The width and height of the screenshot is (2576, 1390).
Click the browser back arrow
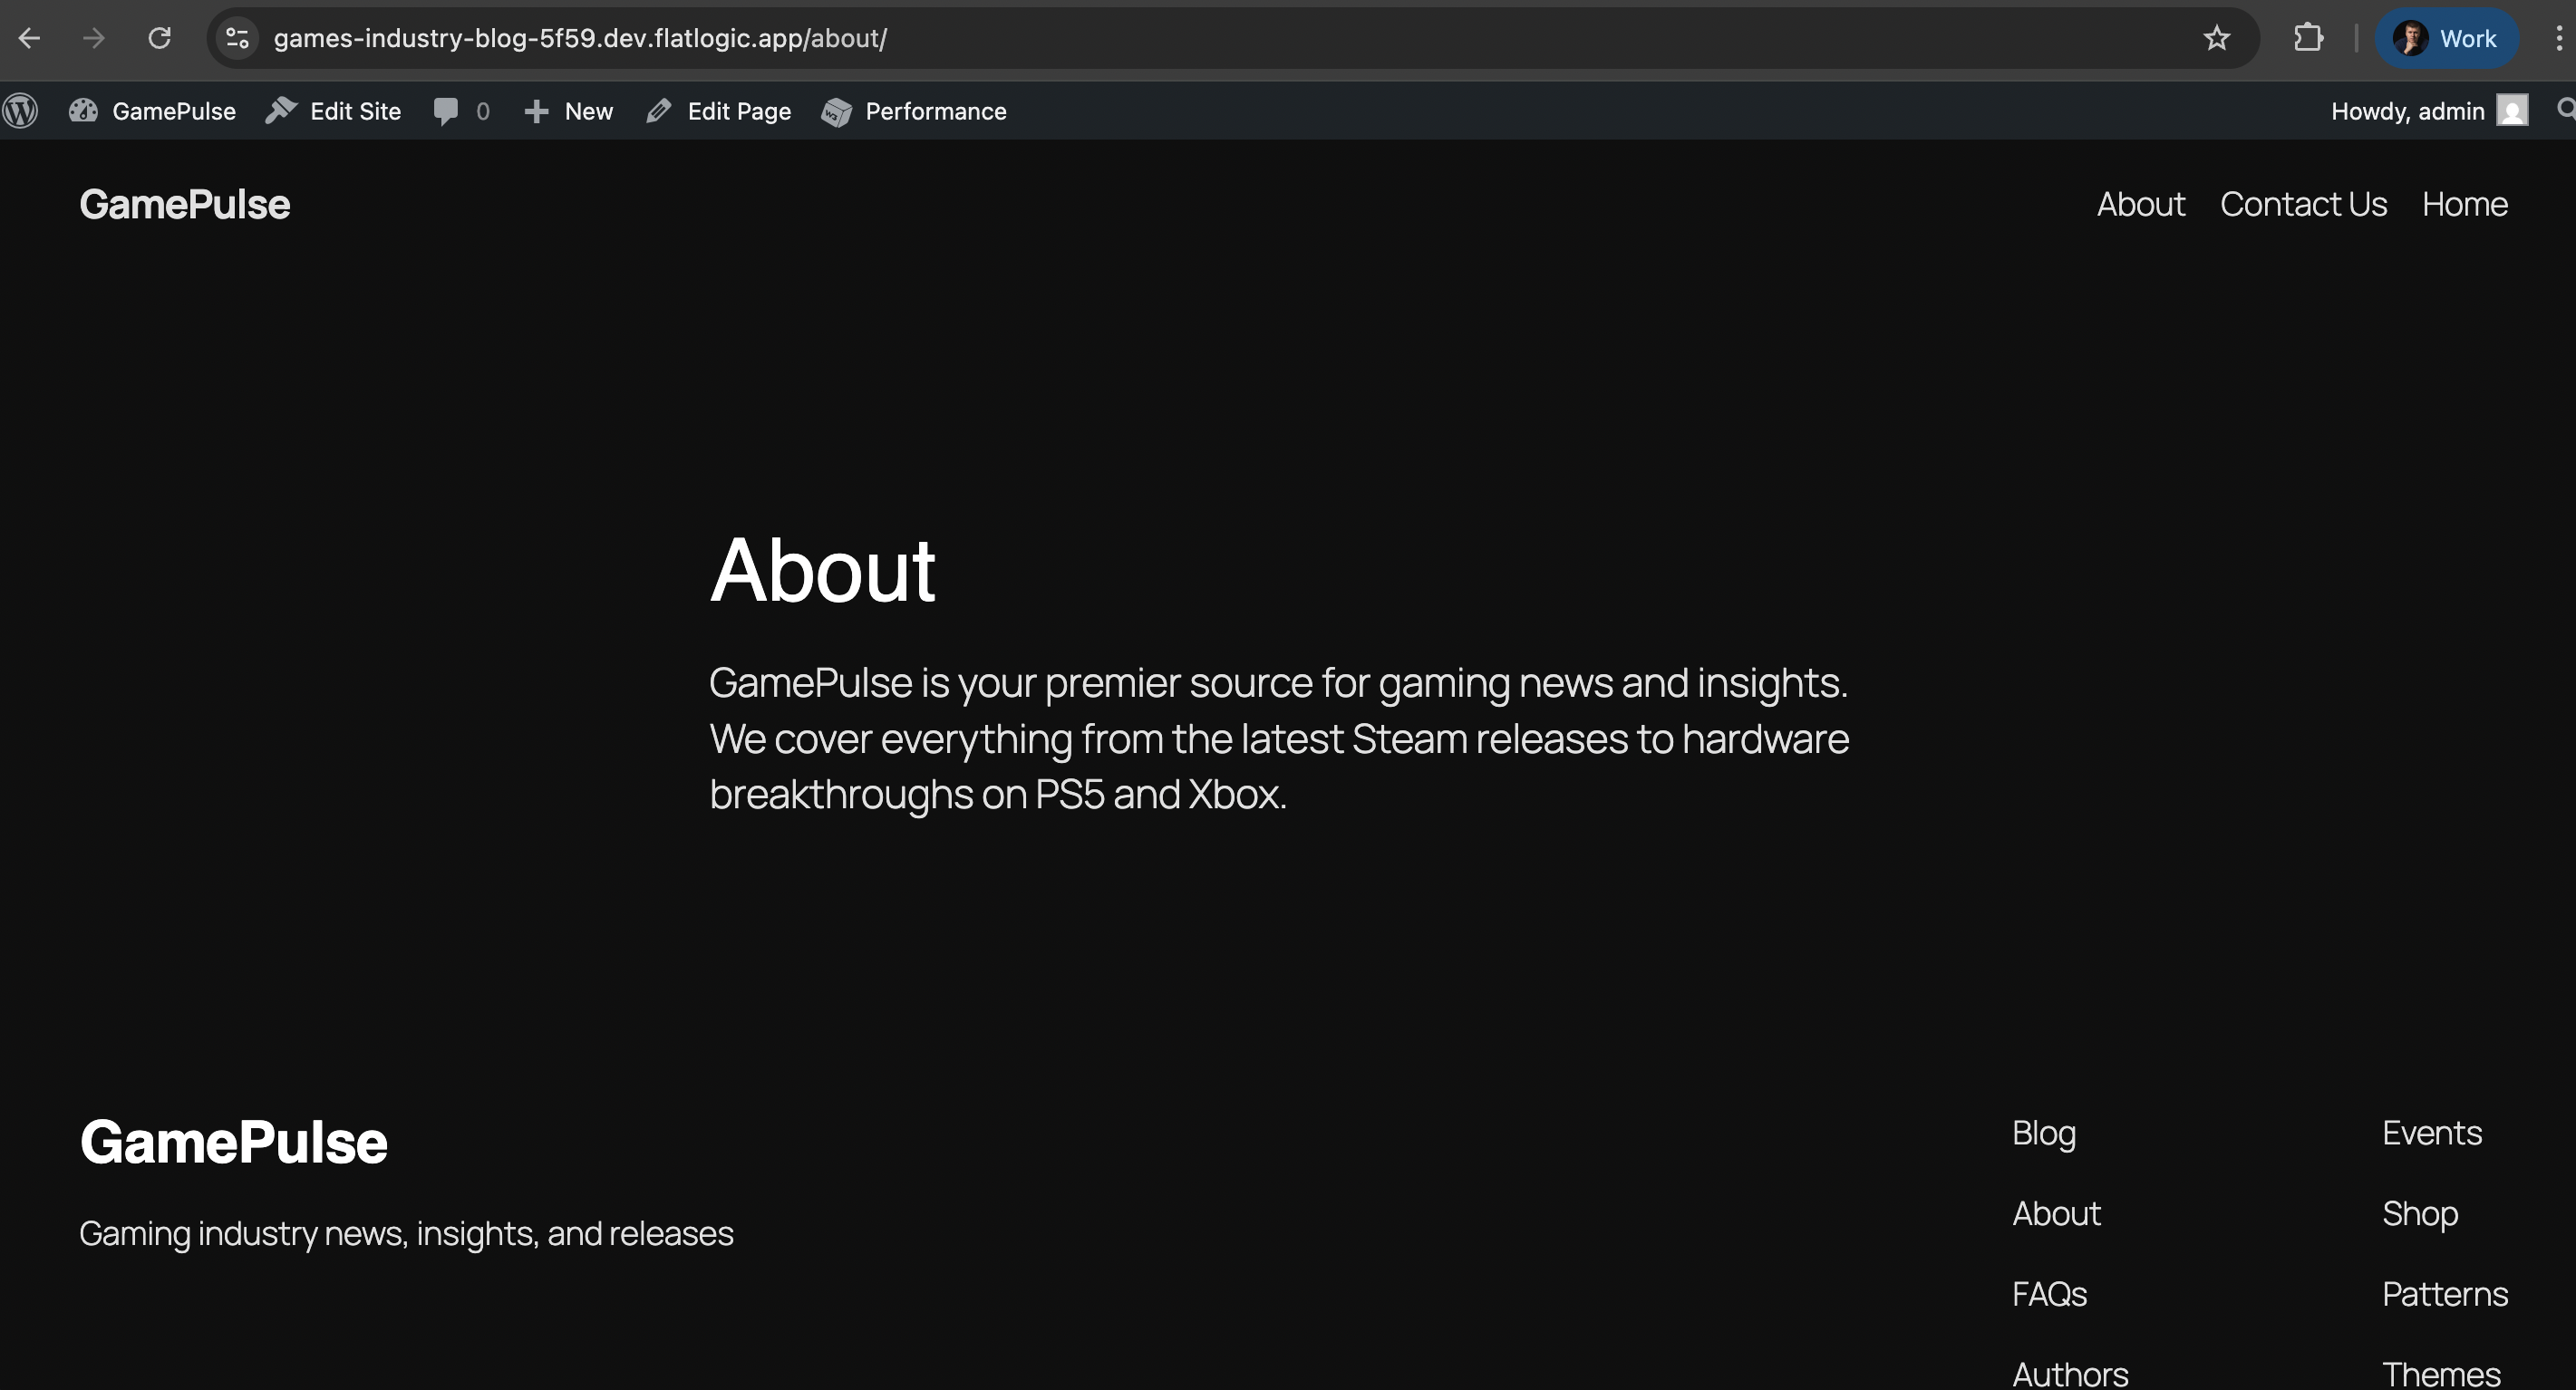[29, 38]
